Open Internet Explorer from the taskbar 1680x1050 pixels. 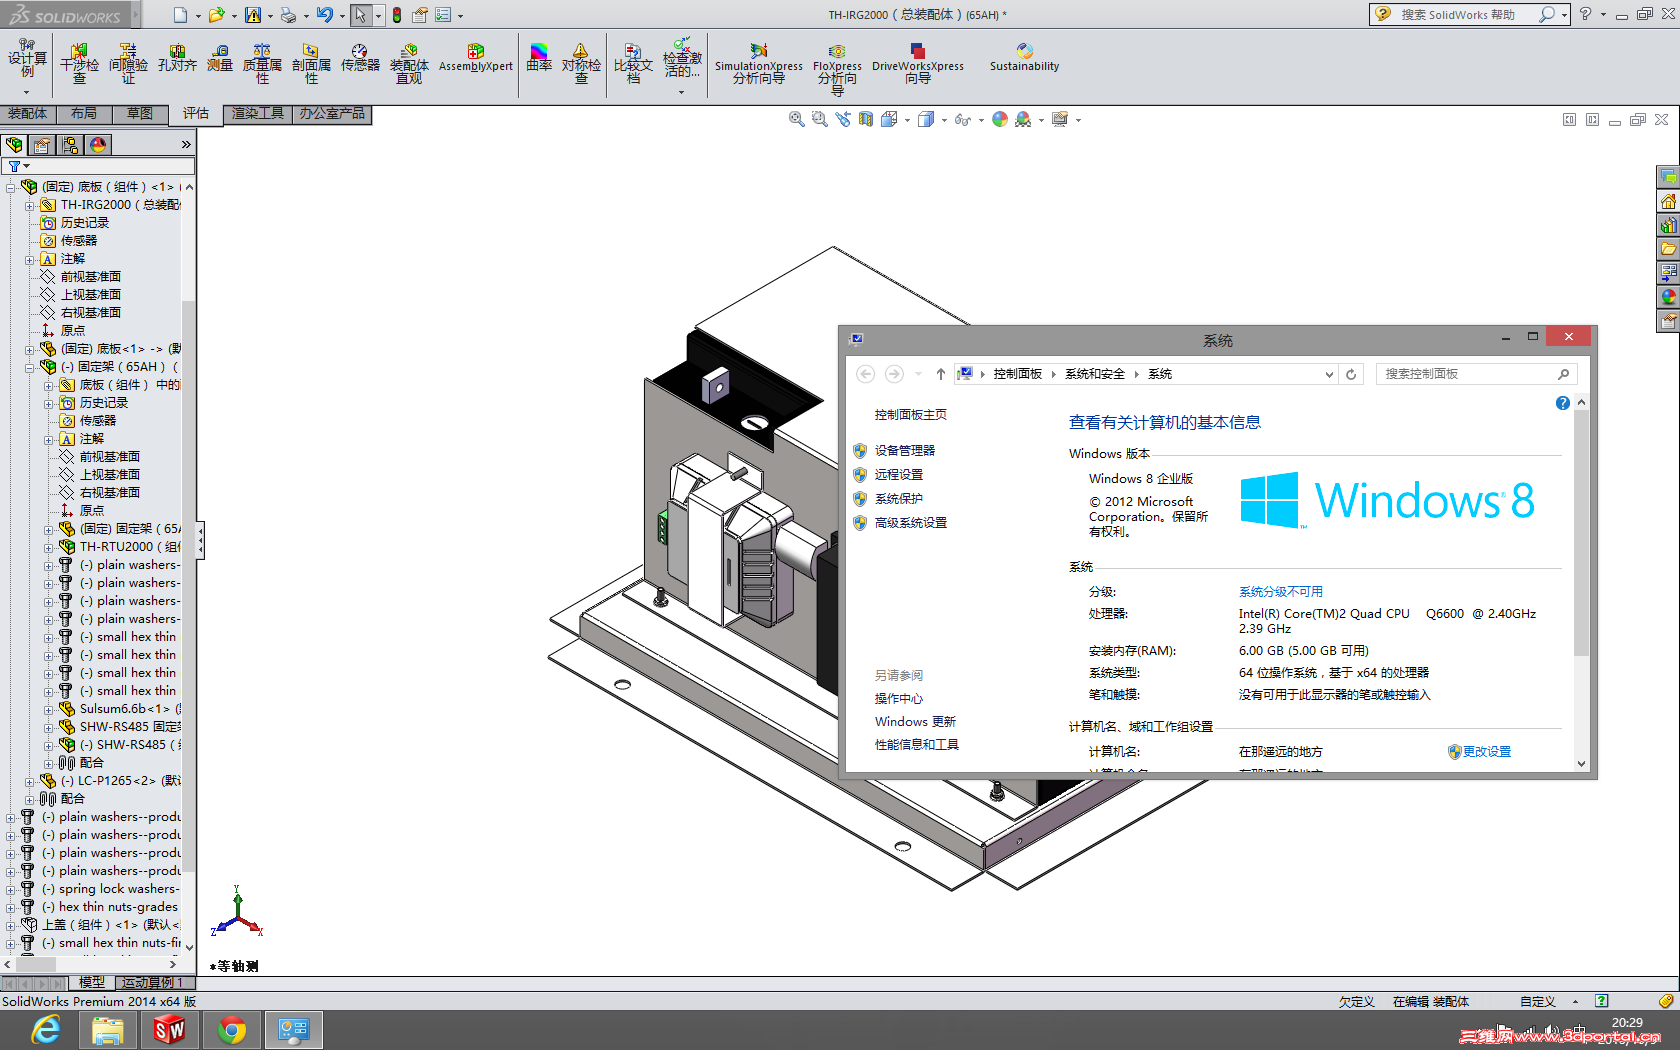pyautogui.click(x=46, y=1030)
